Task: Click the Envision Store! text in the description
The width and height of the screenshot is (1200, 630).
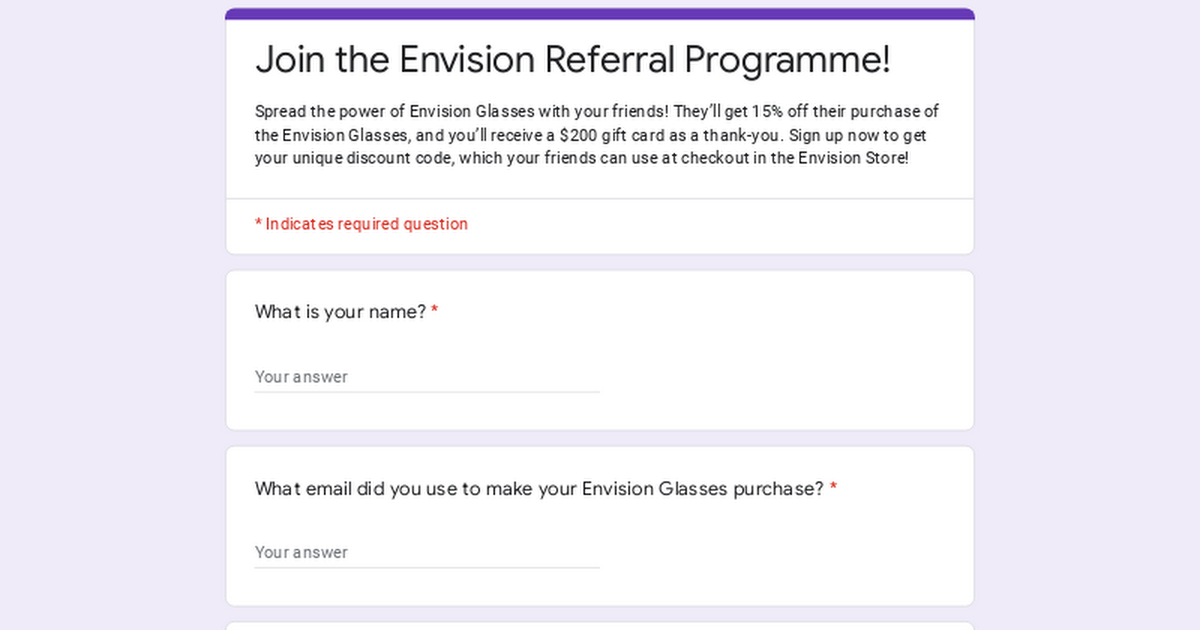Action: pos(853,158)
